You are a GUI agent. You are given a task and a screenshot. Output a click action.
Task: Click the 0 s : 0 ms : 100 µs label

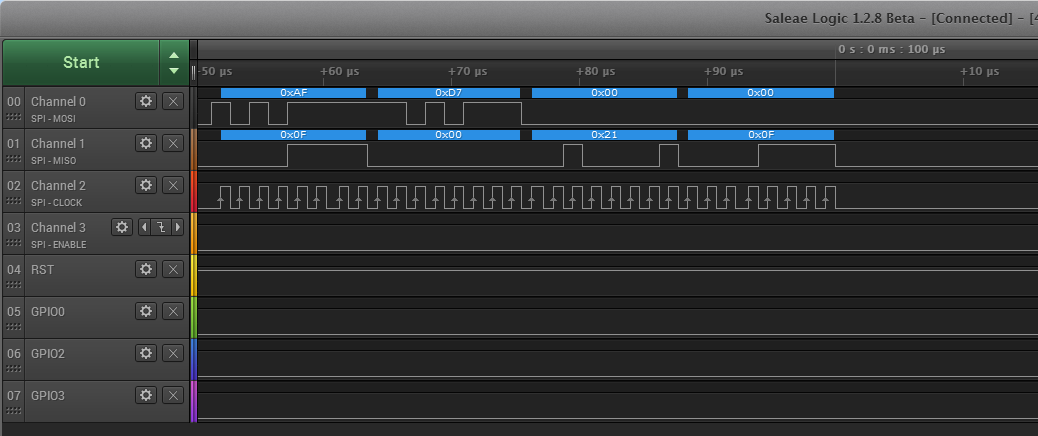[x=892, y=50]
